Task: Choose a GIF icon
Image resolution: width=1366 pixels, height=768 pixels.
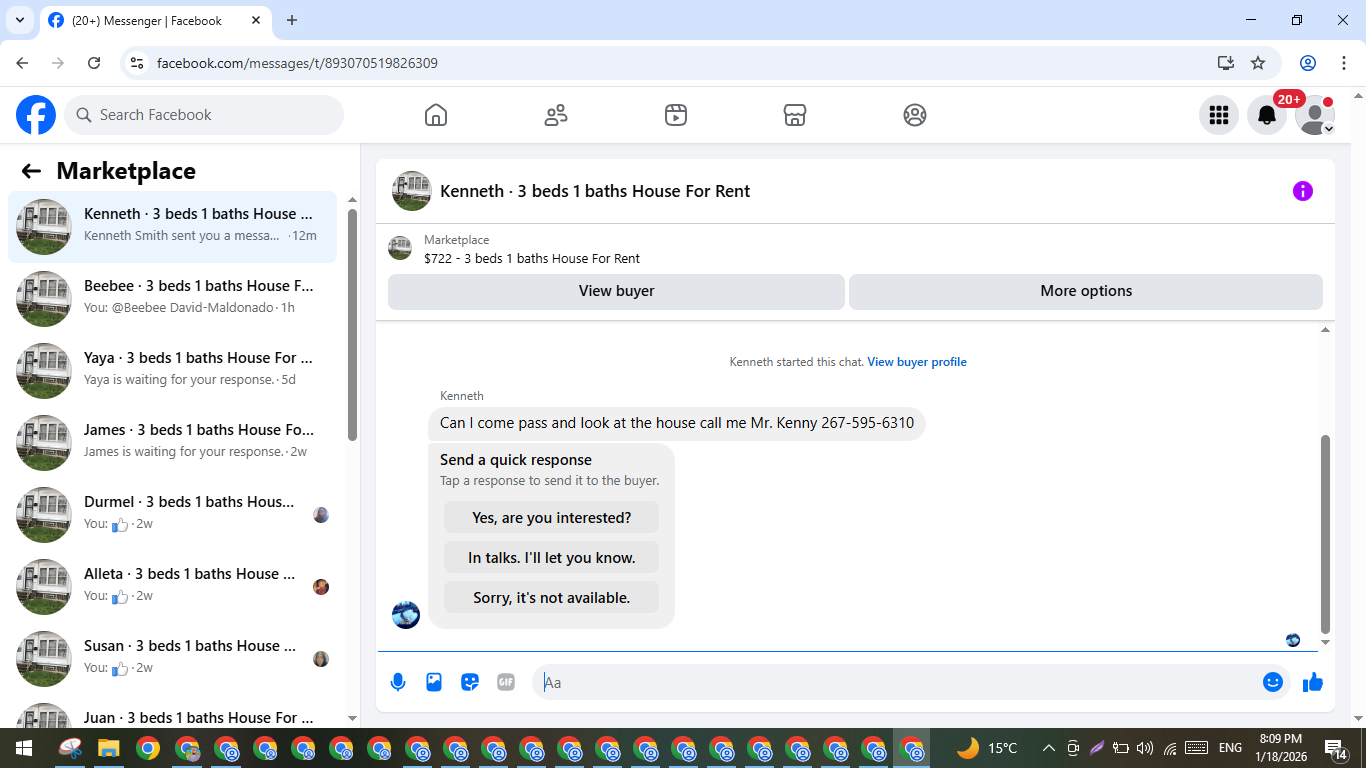Action: tap(506, 682)
